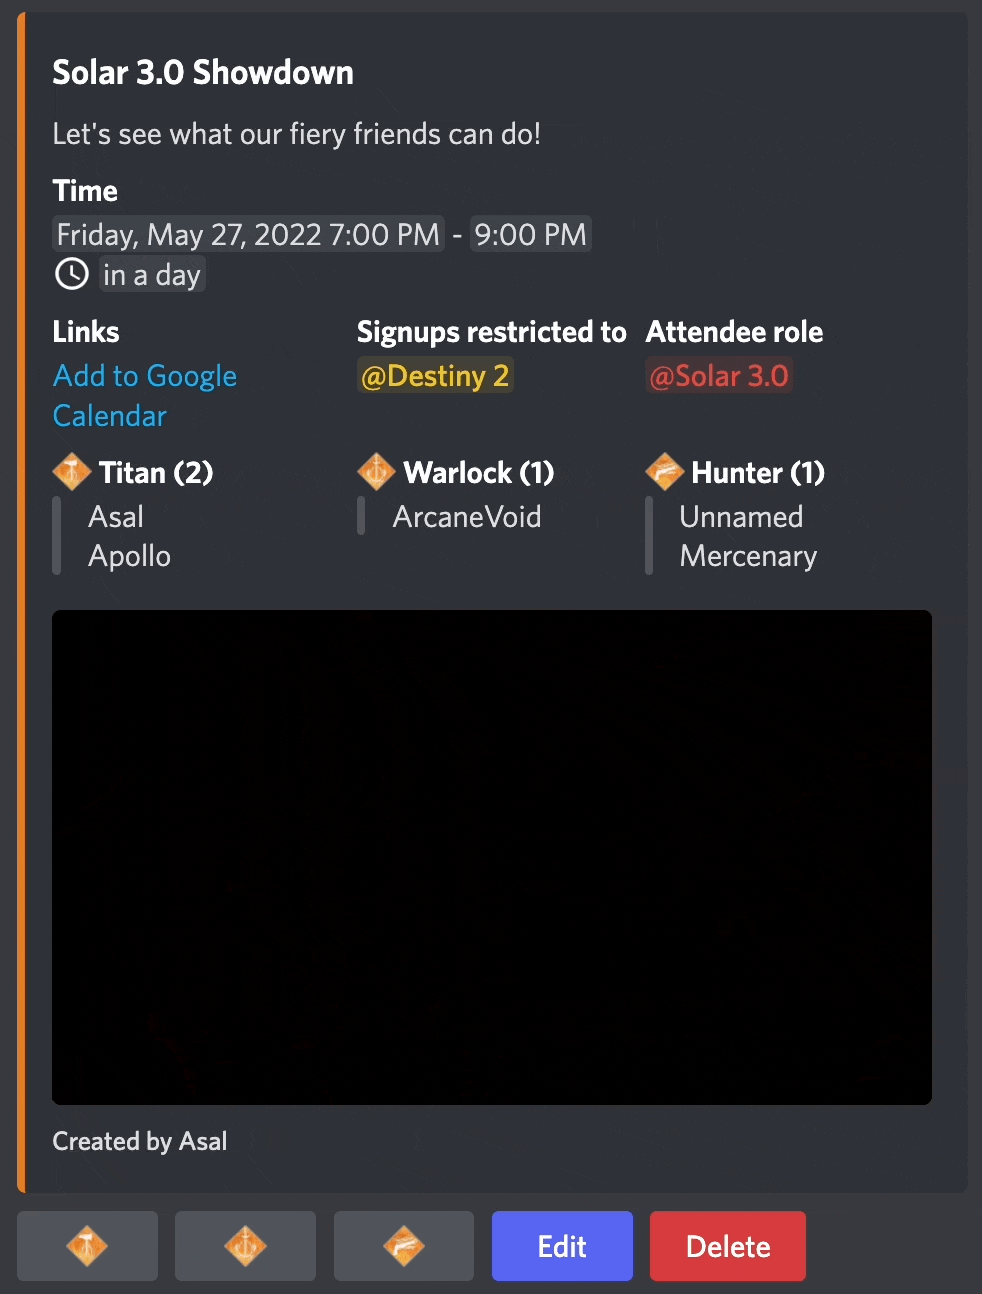Select attendee Apollo under Titan
Viewport: 982px width, 1294px height.
click(128, 556)
